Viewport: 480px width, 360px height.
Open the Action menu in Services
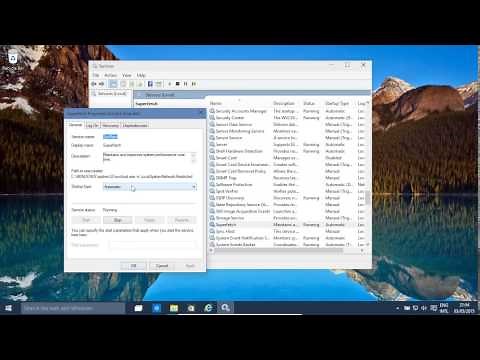(110, 75)
